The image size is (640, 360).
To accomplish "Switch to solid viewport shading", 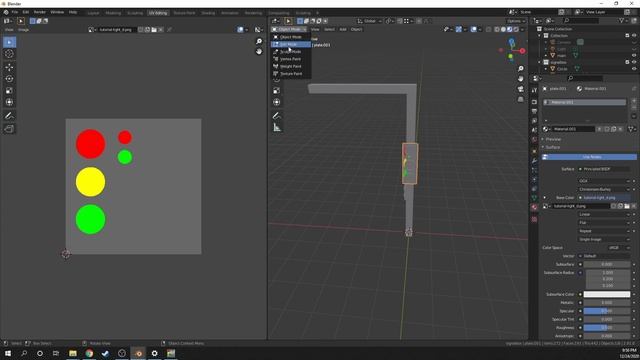I will click(x=503, y=29).
